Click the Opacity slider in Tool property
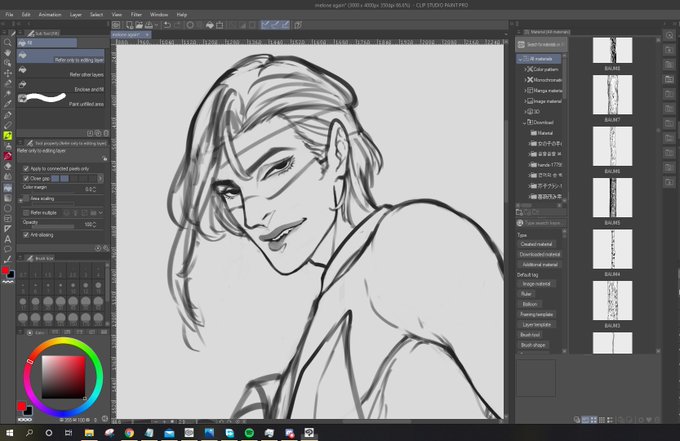680x441 pixels. click(53, 226)
